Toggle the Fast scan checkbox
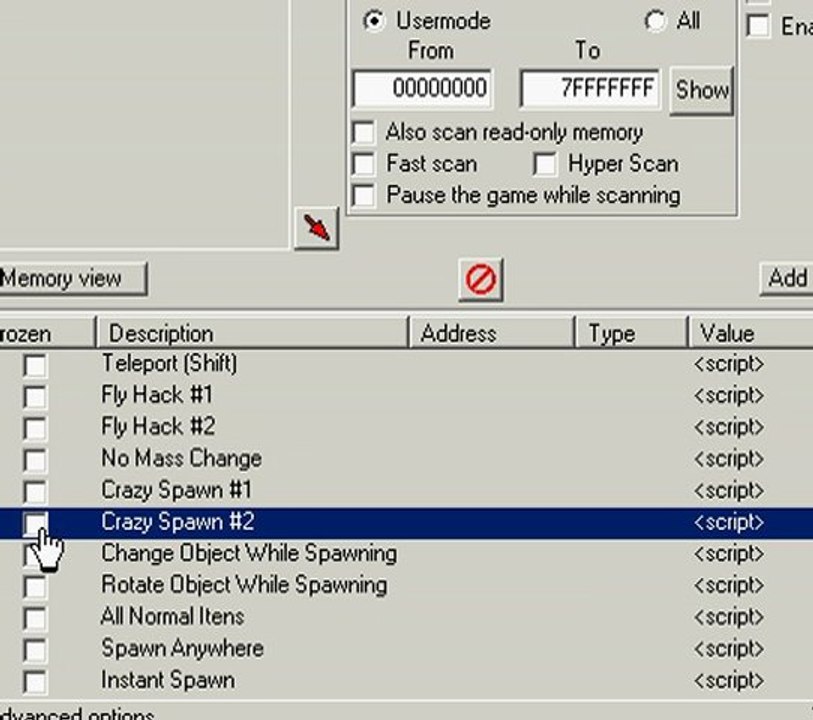The image size is (813, 720). [363, 164]
